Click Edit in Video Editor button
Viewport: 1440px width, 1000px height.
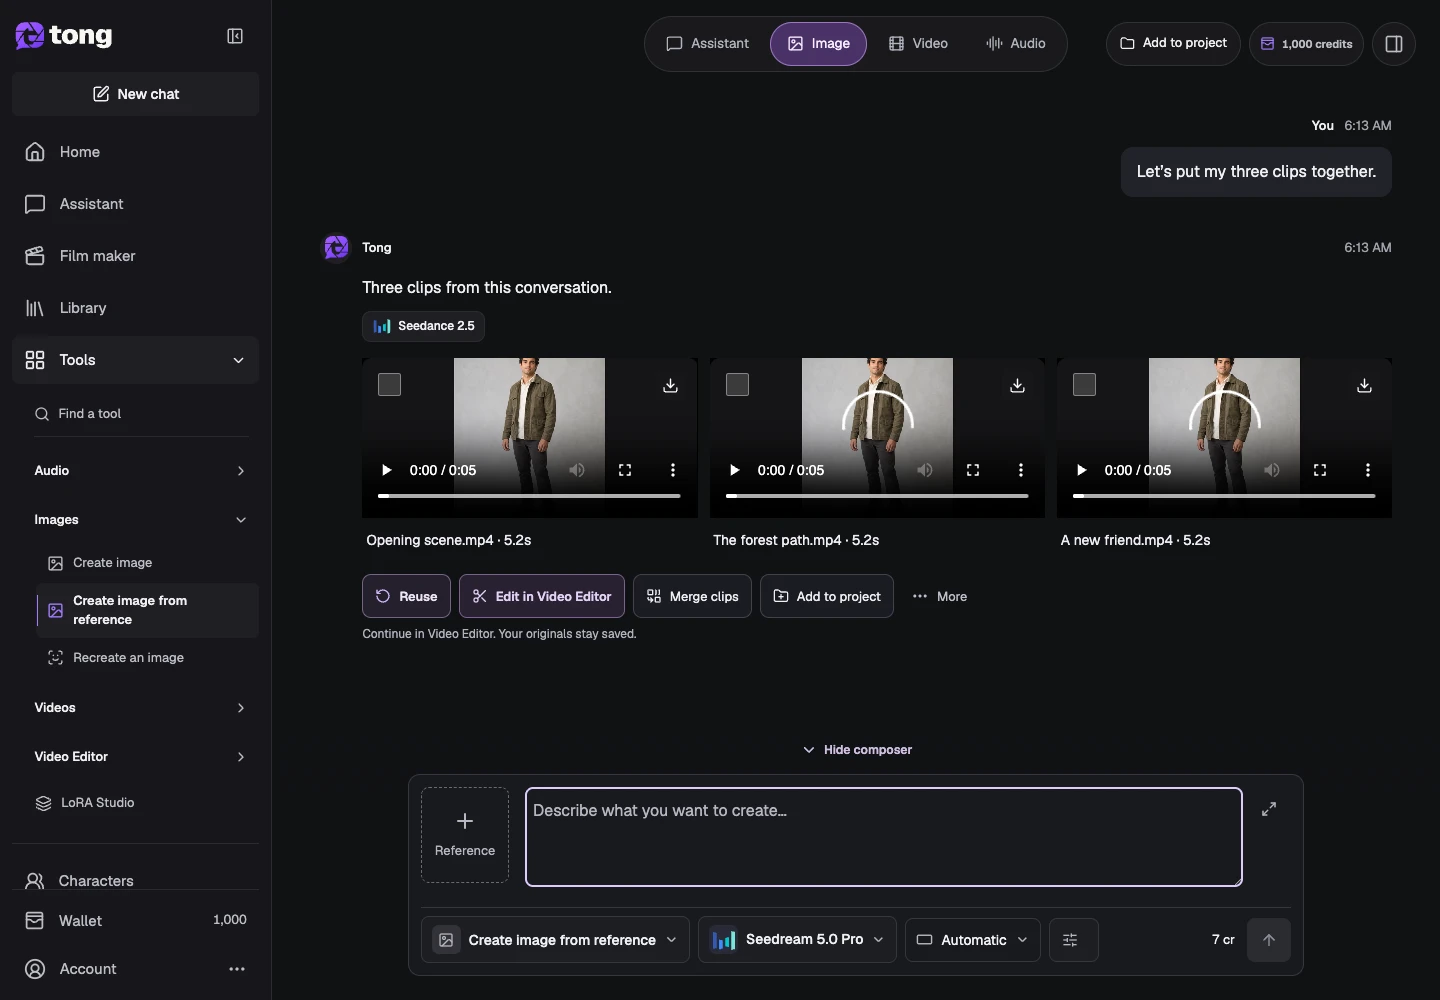pyautogui.click(x=542, y=597)
